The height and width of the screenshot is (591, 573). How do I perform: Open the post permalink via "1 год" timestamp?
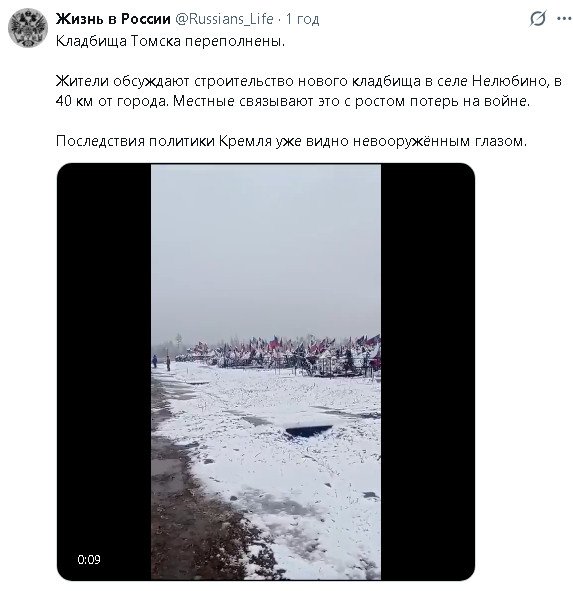pyautogui.click(x=302, y=19)
